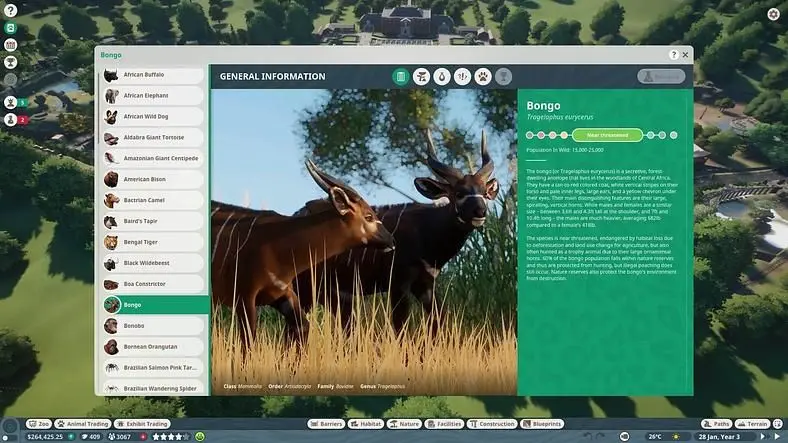
Task: Select Boa Constrictor entry
Action: pyautogui.click(x=153, y=284)
